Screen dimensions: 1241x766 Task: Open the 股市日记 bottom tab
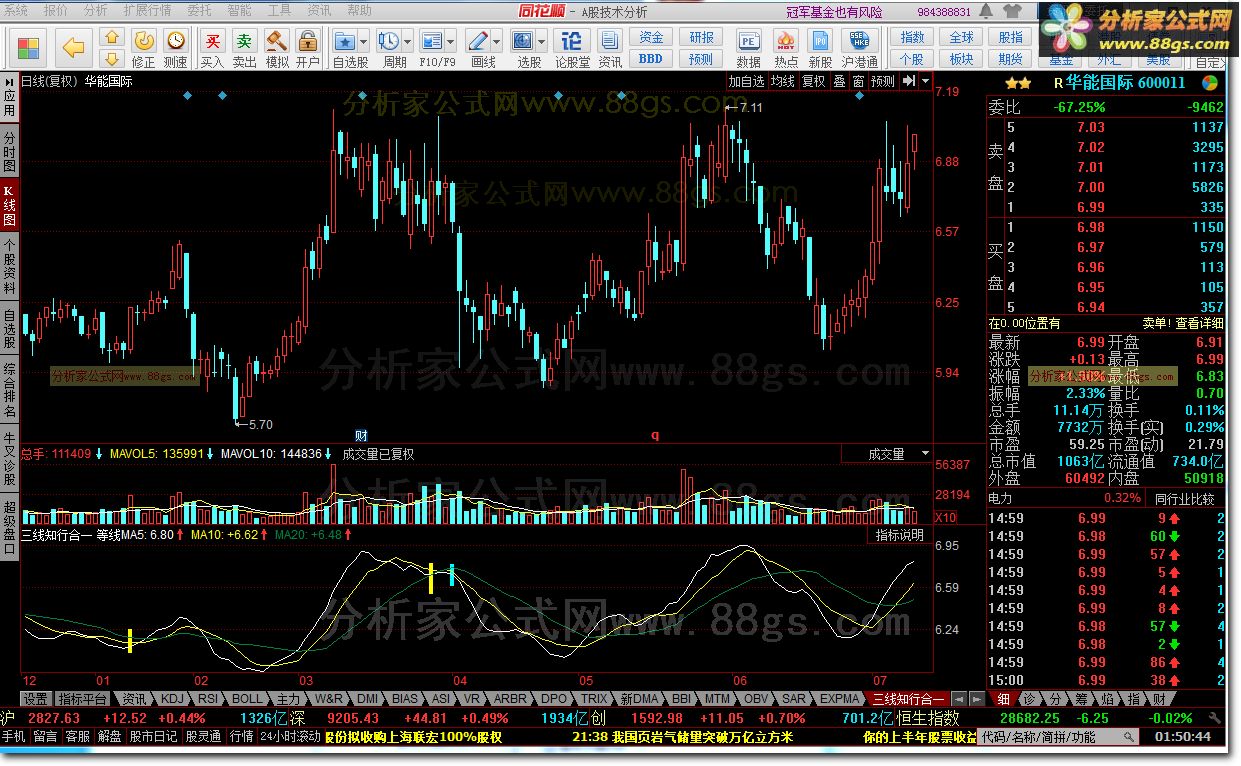click(x=153, y=737)
